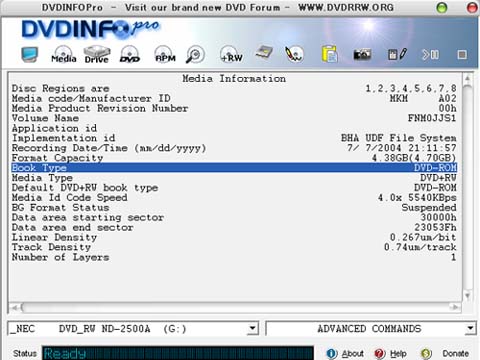Click the magnifying glass search icon
The width and height of the screenshot is (480, 360).
(x=195, y=54)
